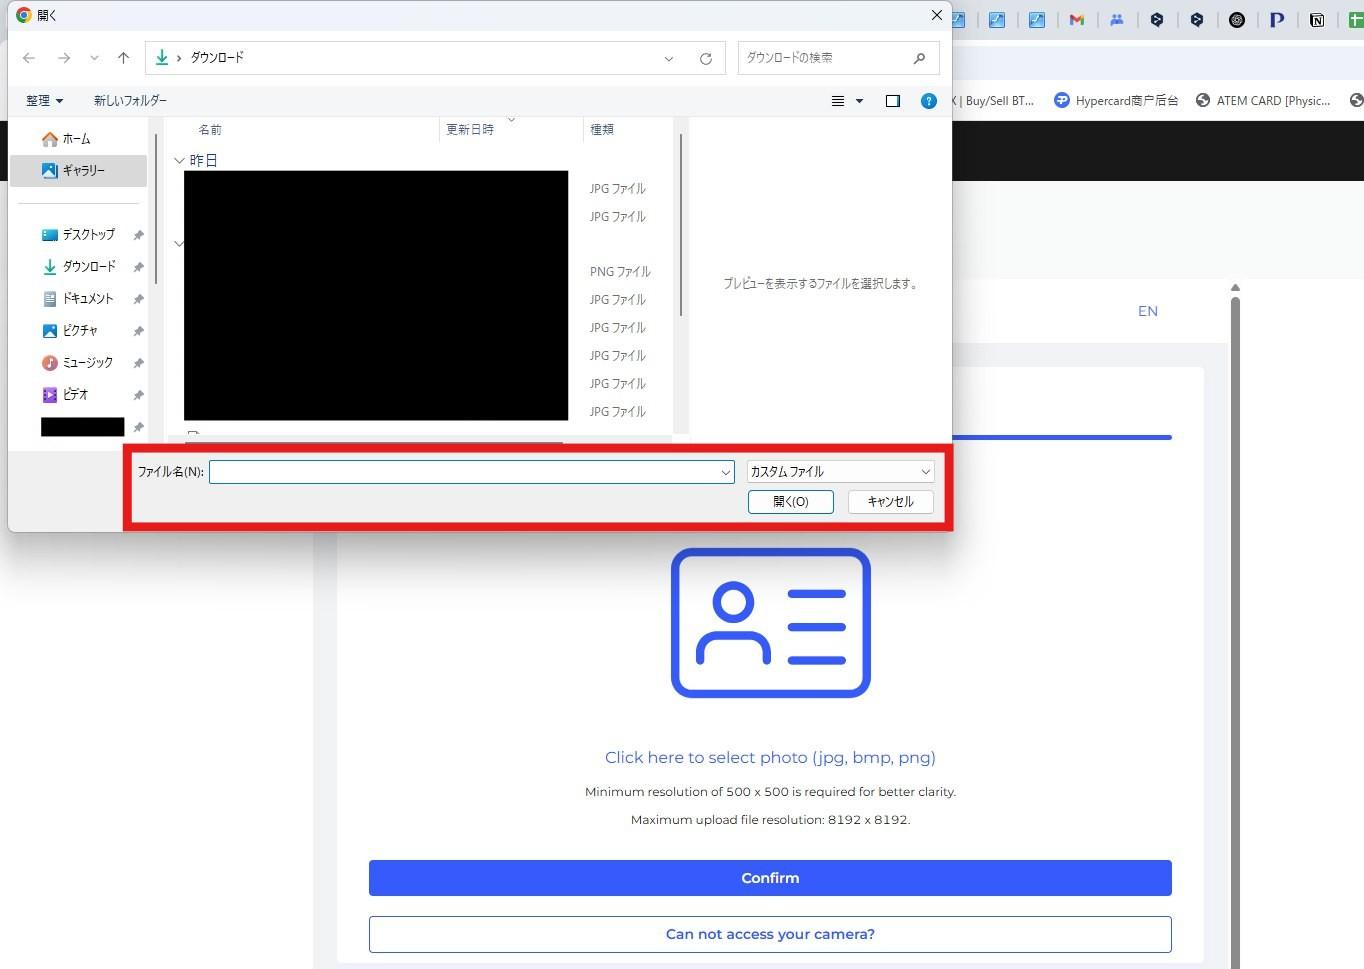Click the refresh button beside address bar
Image resolution: width=1364 pixels, height=969 pixels.
[705, 59]
